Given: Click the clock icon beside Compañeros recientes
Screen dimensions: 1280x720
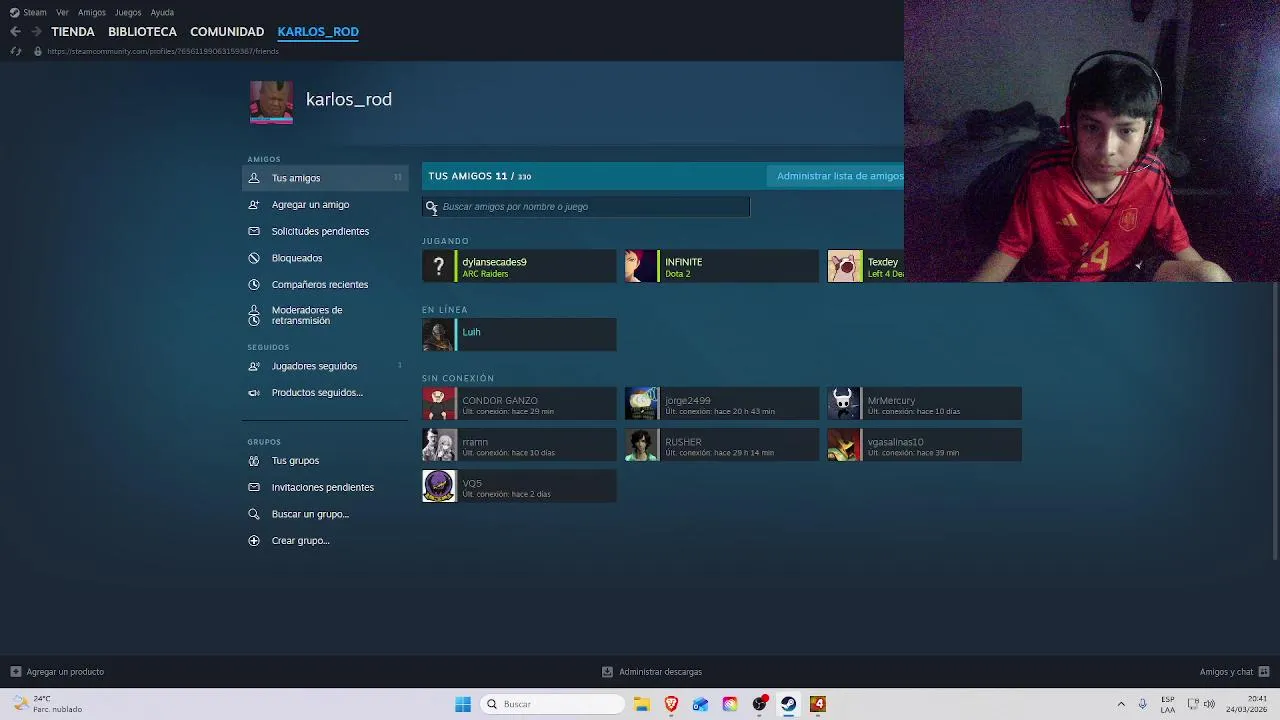Looking at the screenshot, I should (254, 284).
